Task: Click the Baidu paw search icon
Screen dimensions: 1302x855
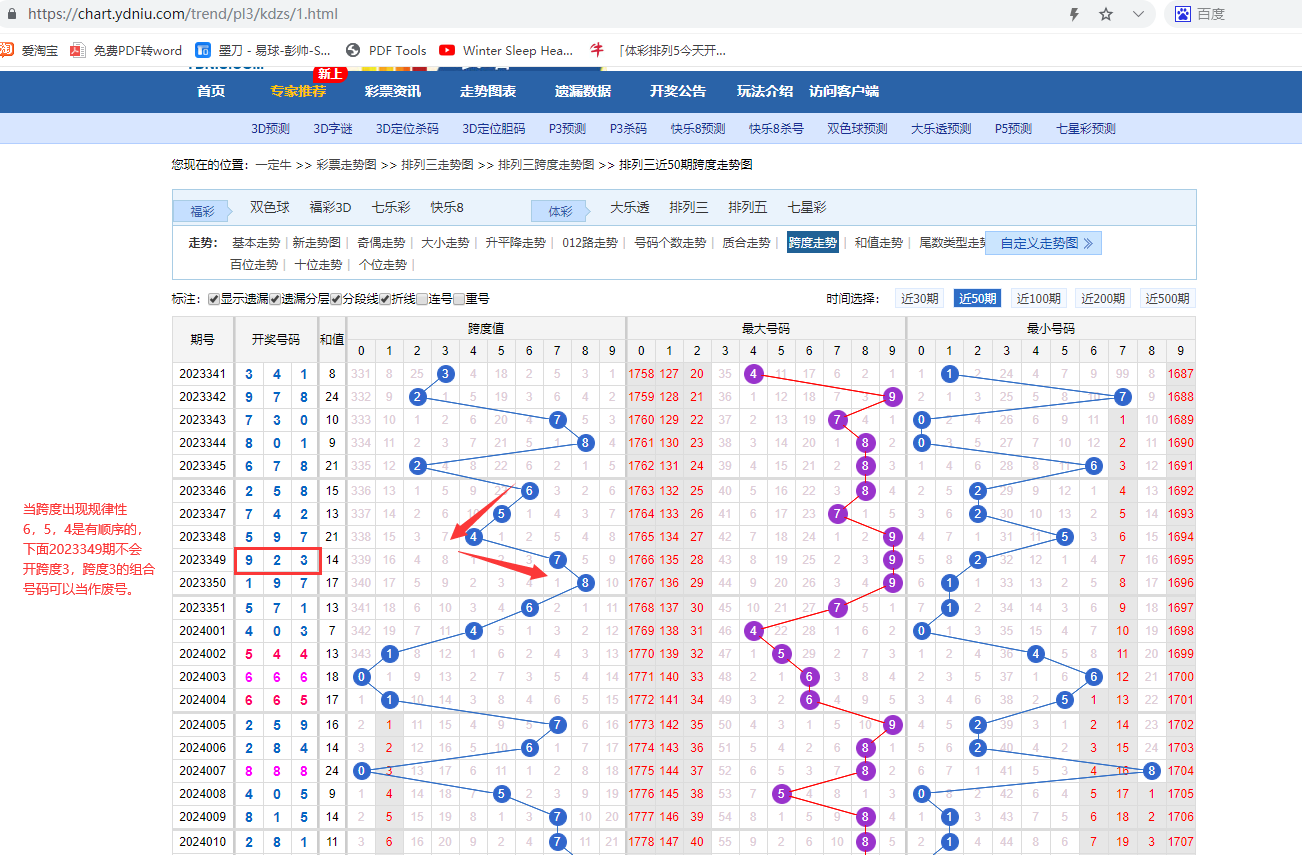Action: (x=1183, y=14)
